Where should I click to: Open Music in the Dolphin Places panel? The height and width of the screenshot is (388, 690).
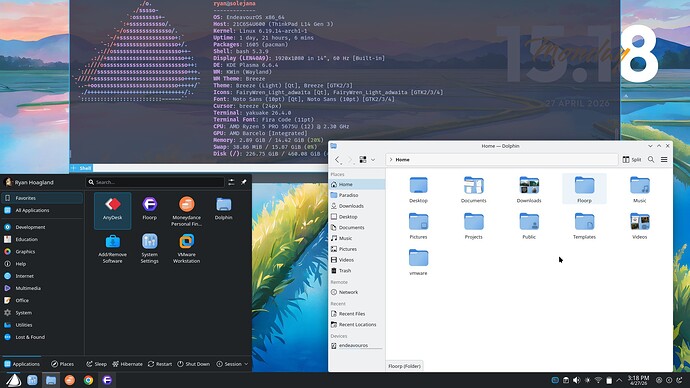[x=357, y=238]
